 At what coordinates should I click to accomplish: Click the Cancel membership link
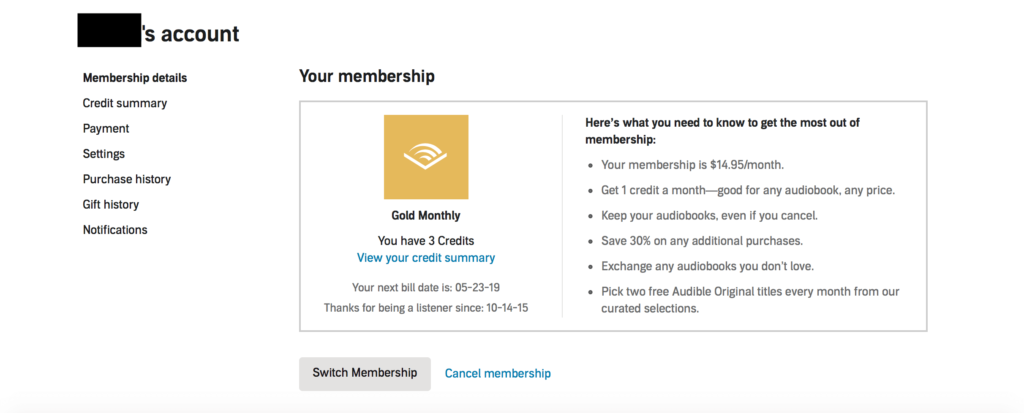497,373
